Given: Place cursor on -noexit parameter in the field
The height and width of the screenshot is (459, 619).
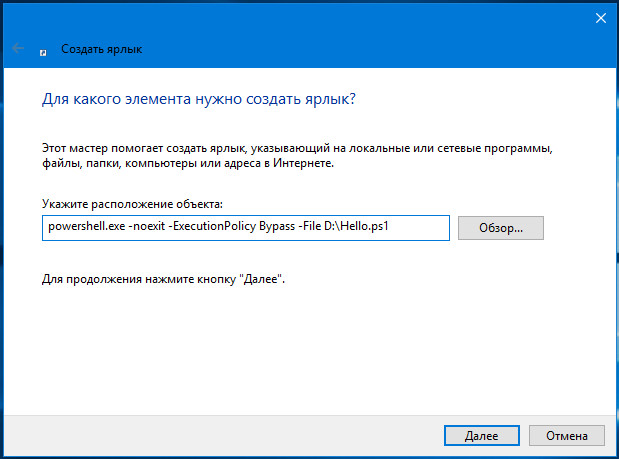Looking at the screenshot, I should tap(147, 227).
